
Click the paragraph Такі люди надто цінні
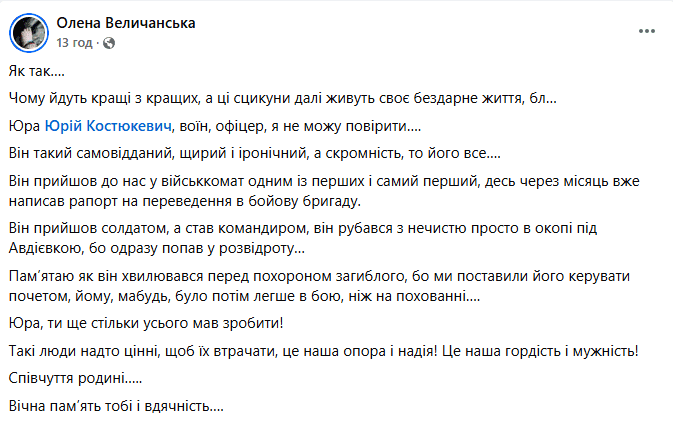(x=324, y=351)
